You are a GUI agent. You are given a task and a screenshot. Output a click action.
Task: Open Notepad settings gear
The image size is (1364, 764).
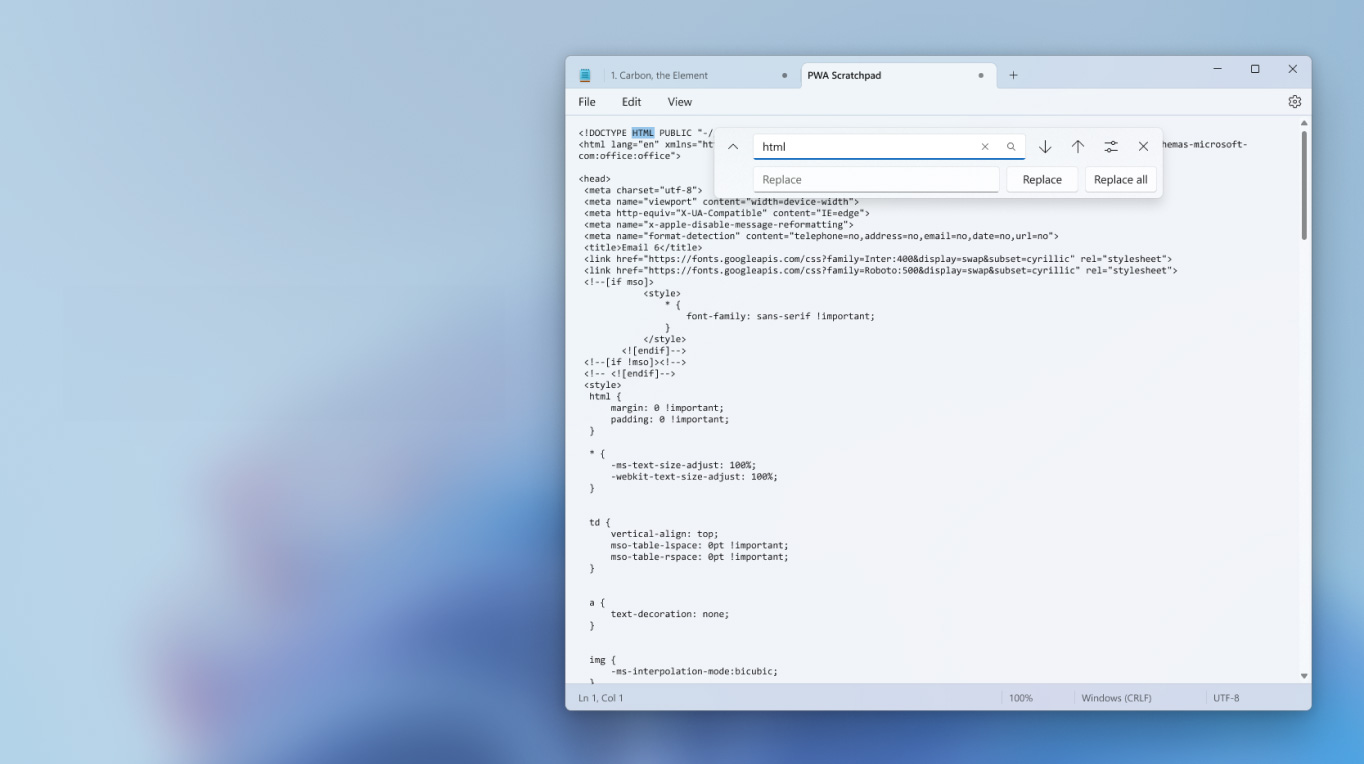[x=1294, y=102]
